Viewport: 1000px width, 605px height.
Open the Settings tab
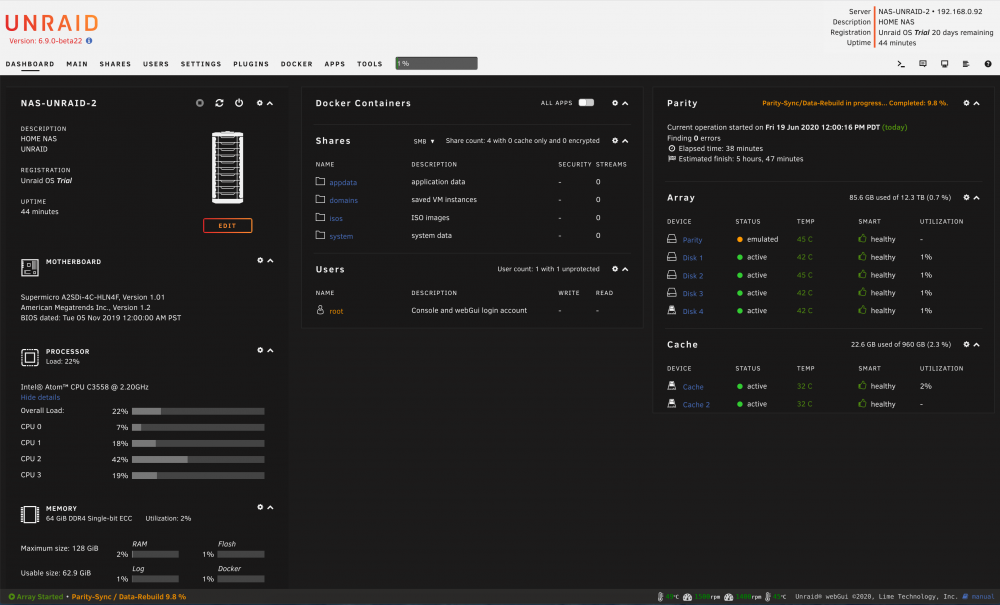[201, 64]
